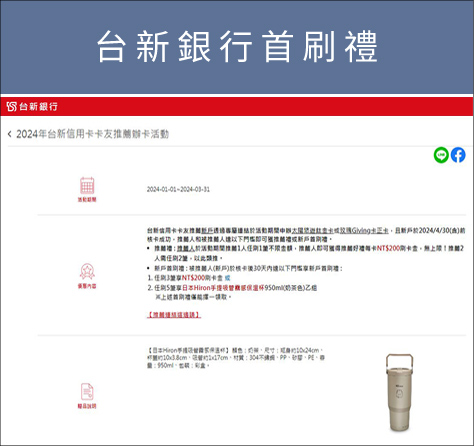Click the document gift description icon
474x446 pixels.
(87, 392)
